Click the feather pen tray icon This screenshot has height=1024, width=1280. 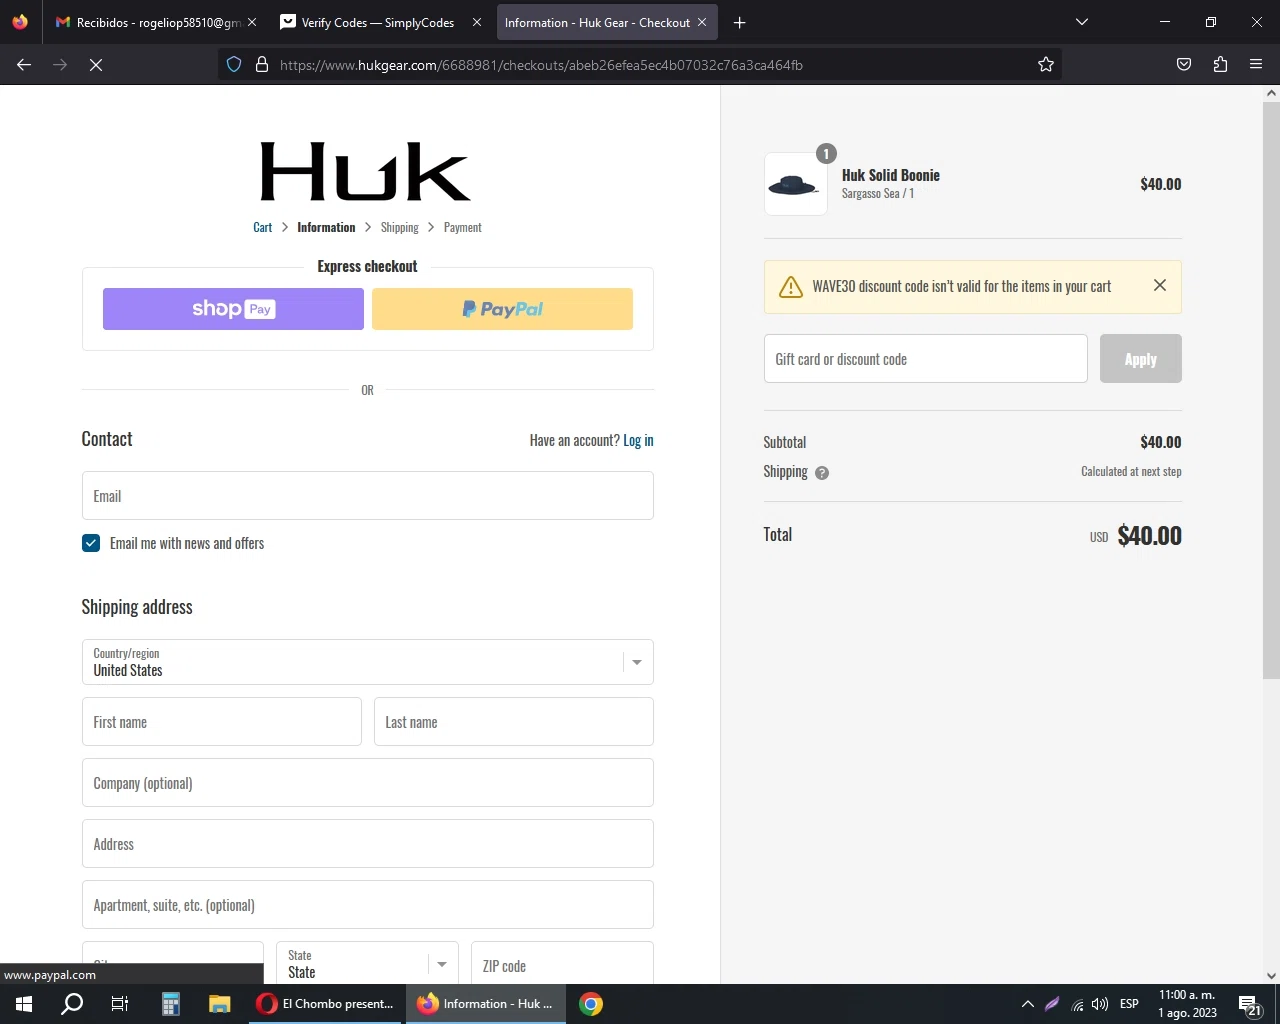[1052, 1004]
